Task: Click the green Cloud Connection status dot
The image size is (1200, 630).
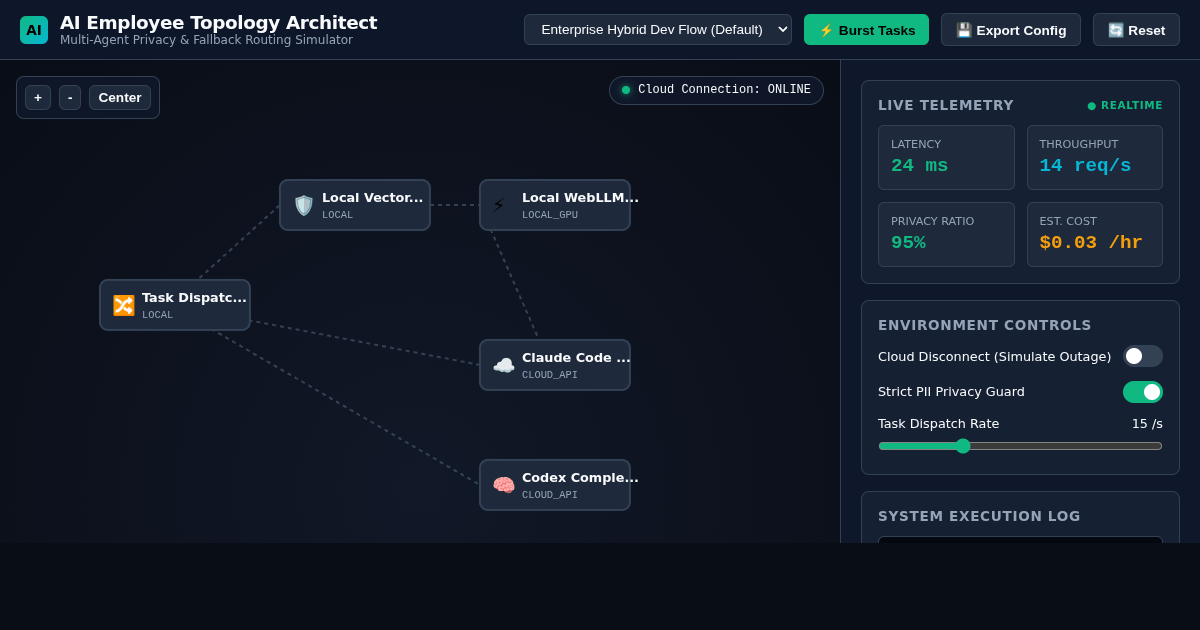Action: tap(626, 90)
